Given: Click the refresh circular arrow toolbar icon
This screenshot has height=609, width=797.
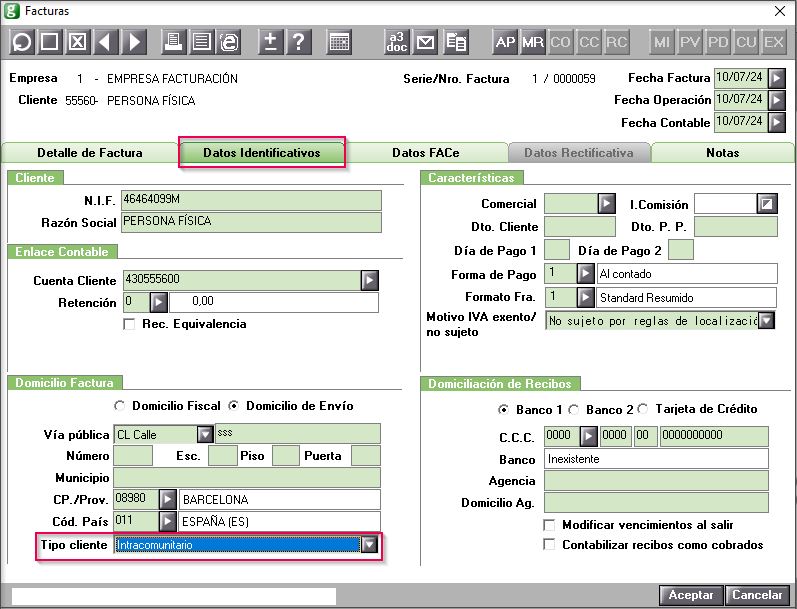Looking at the screenshot, I should pyautogui.click(x=22, y=42).
